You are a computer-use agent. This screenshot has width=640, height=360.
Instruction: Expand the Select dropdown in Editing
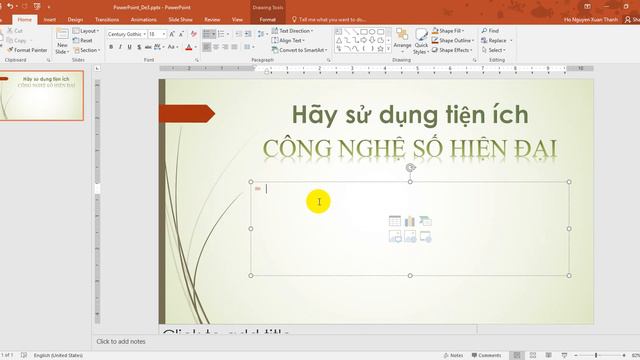(x=493, y=50)
